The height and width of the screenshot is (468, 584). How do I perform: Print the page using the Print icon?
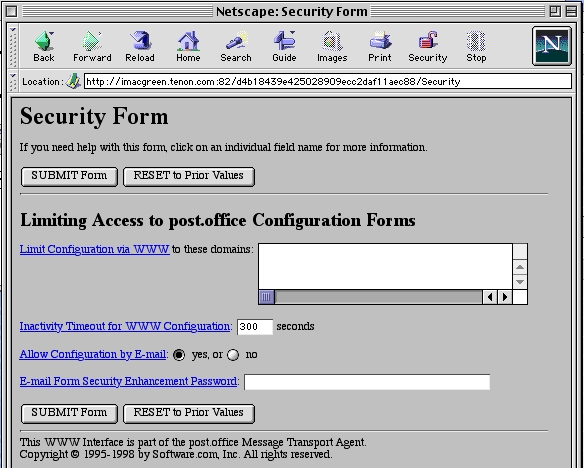coord(380,46)
